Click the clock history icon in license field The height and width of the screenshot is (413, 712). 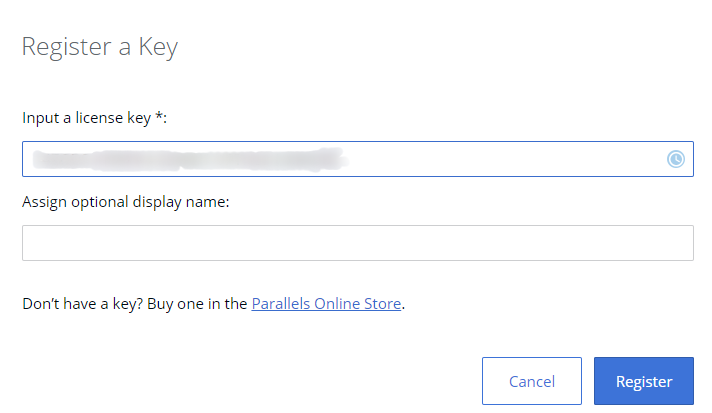[676, 159]
